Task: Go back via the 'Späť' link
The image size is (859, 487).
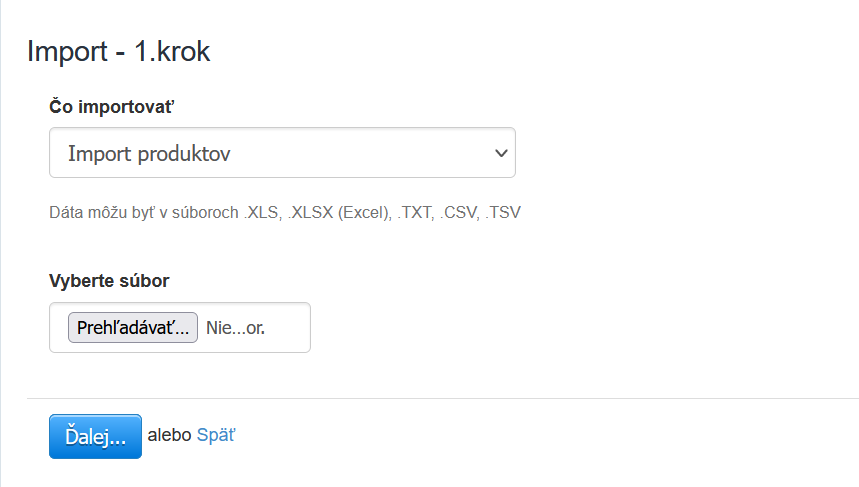Action: click(216, 435)
